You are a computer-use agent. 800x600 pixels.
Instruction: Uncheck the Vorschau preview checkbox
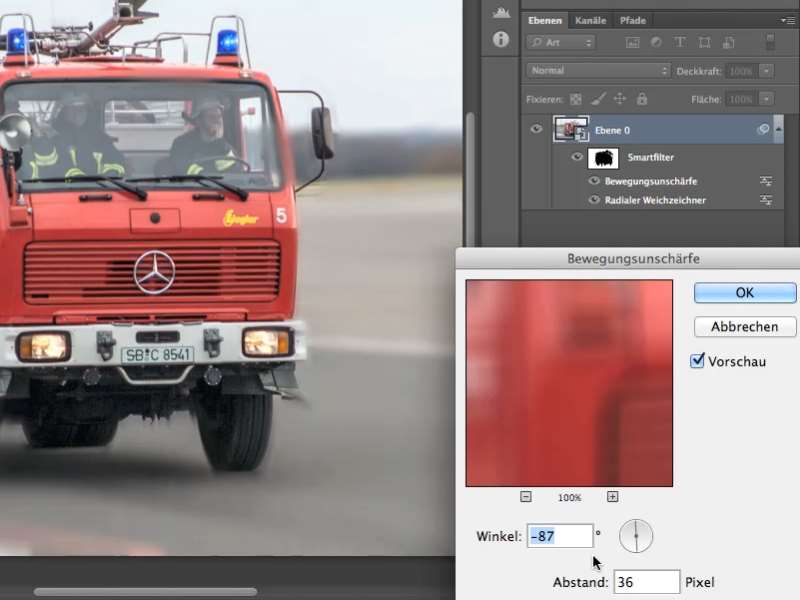tap(697, 361)
